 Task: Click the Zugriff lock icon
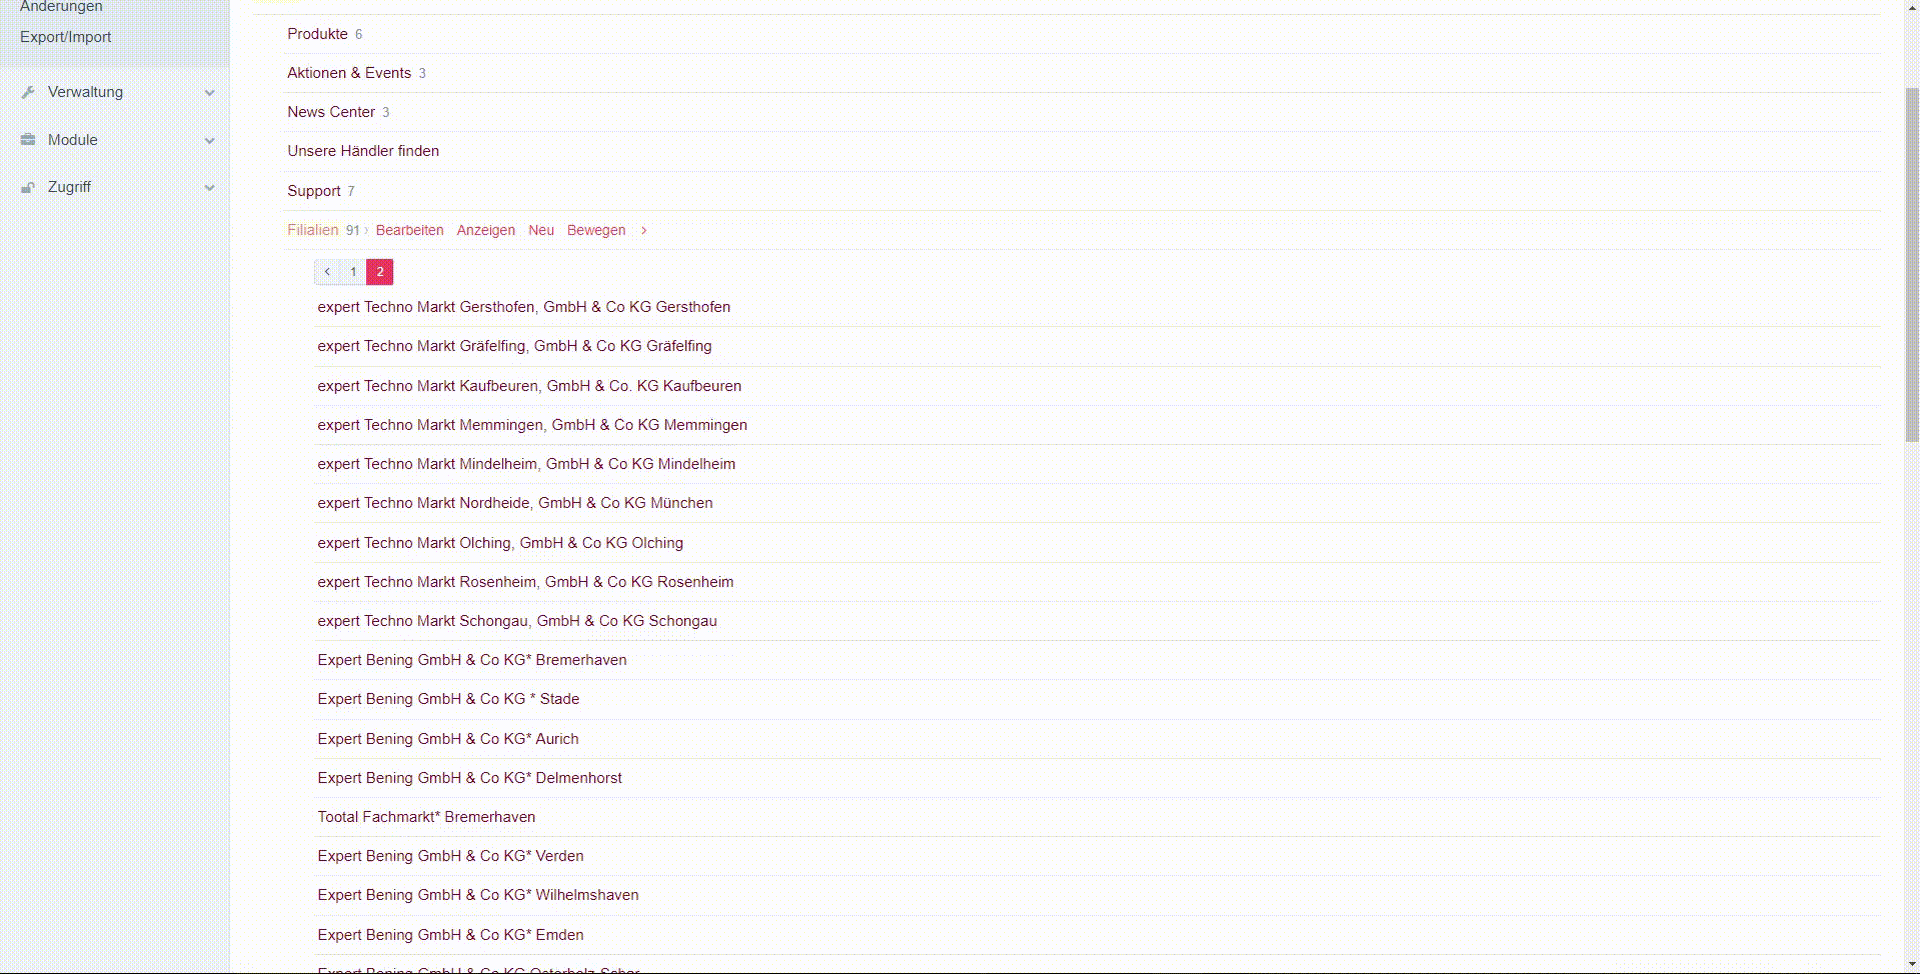coord(28,187)
